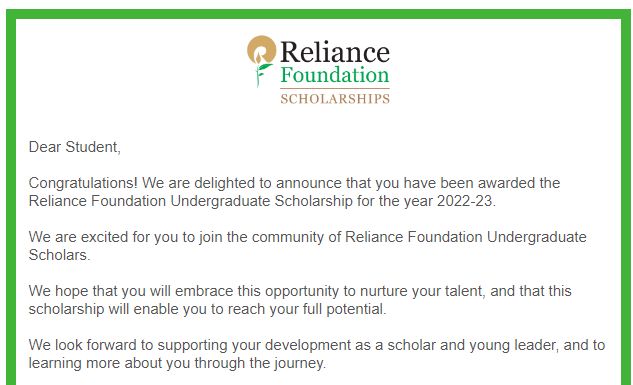Click the words "through the journey."
Screen dimensions: 633x385
260,363
